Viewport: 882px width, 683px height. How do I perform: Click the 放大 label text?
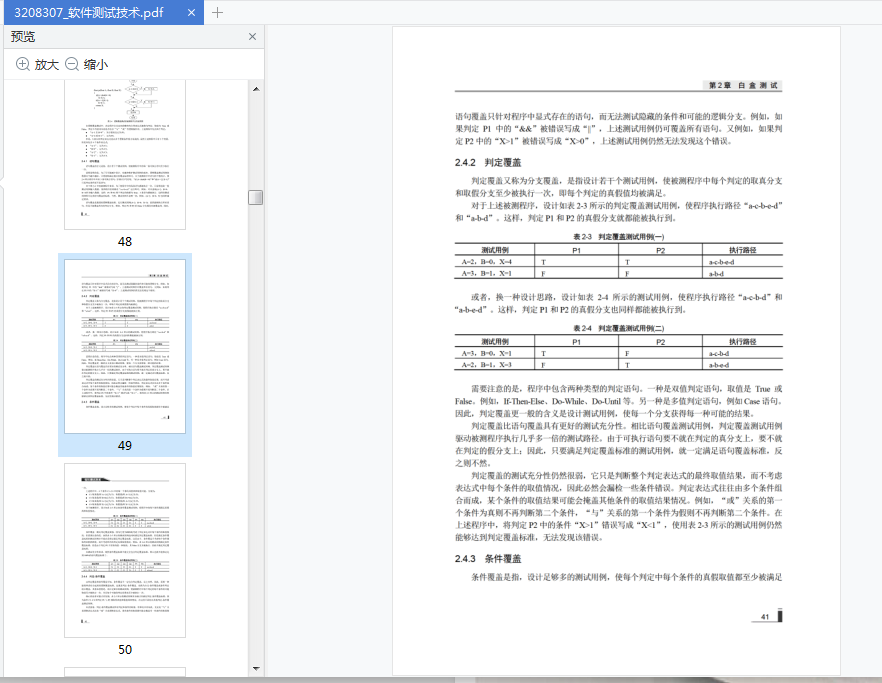(x=47, y=65)
